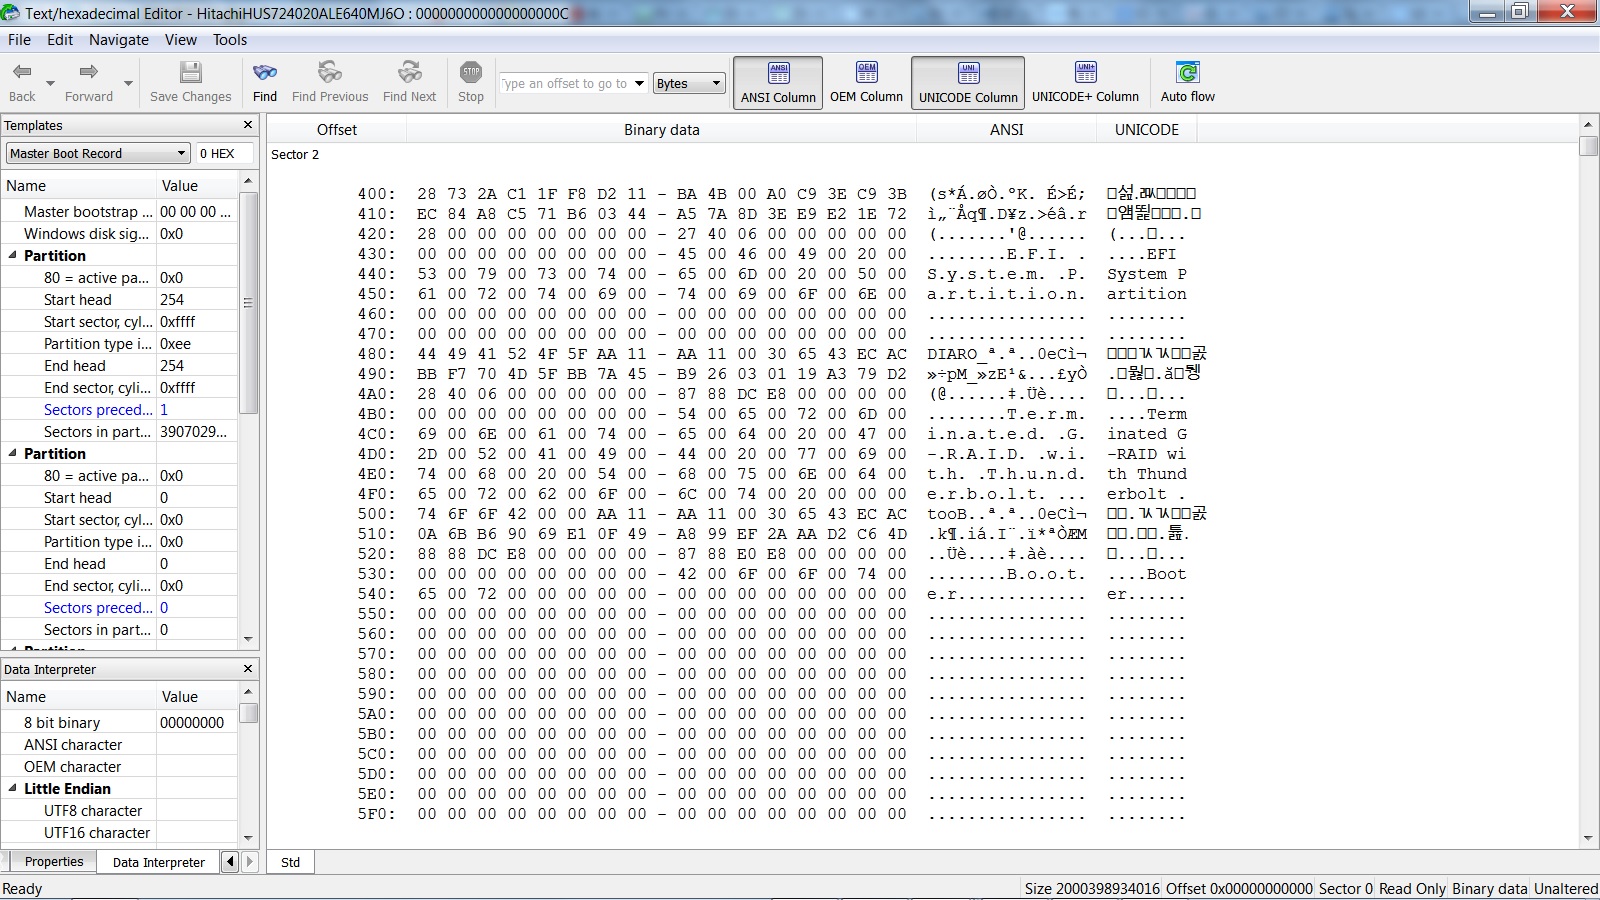Switch to the Properties tab
This screenshot has width=1600, height=900.
54,861
